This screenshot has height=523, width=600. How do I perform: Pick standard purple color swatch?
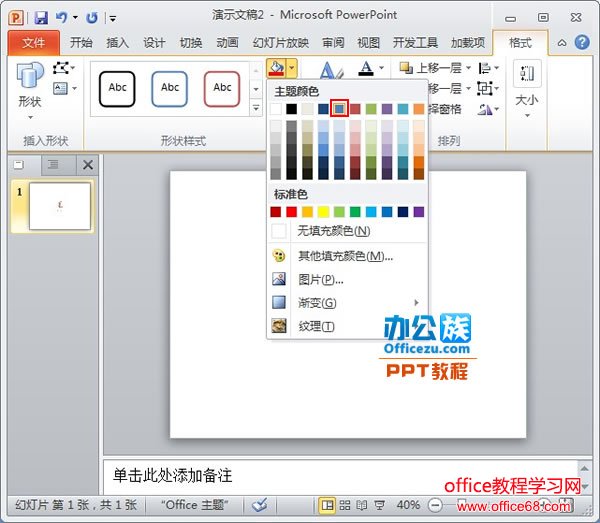coord(419,212)
